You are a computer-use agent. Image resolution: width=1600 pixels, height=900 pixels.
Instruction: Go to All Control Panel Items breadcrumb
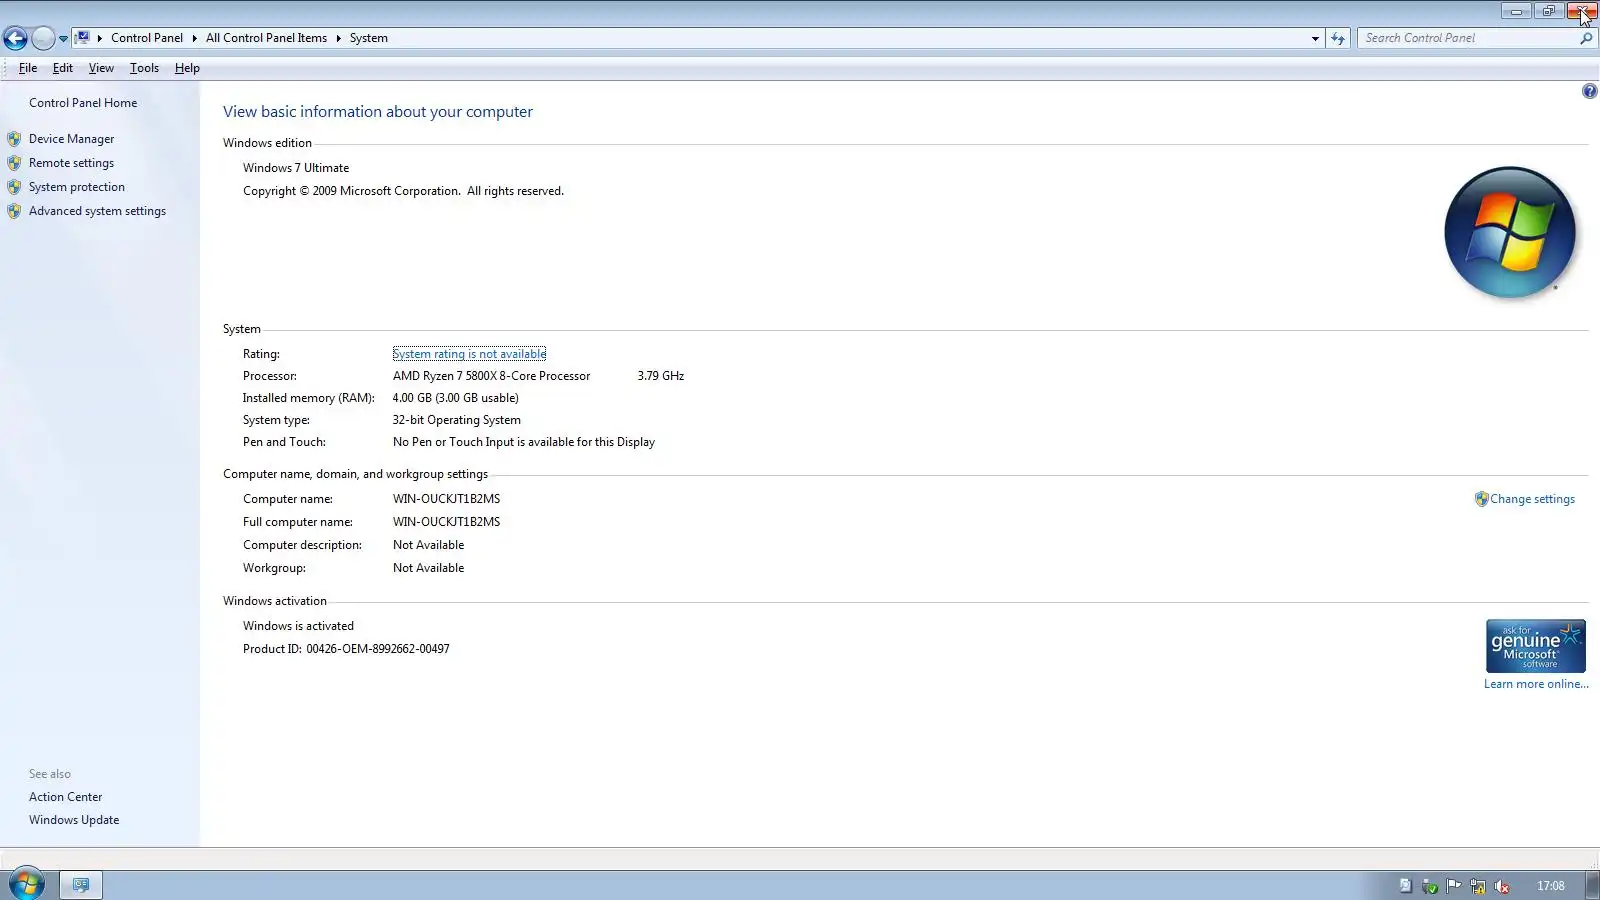(x=266, y=38)
